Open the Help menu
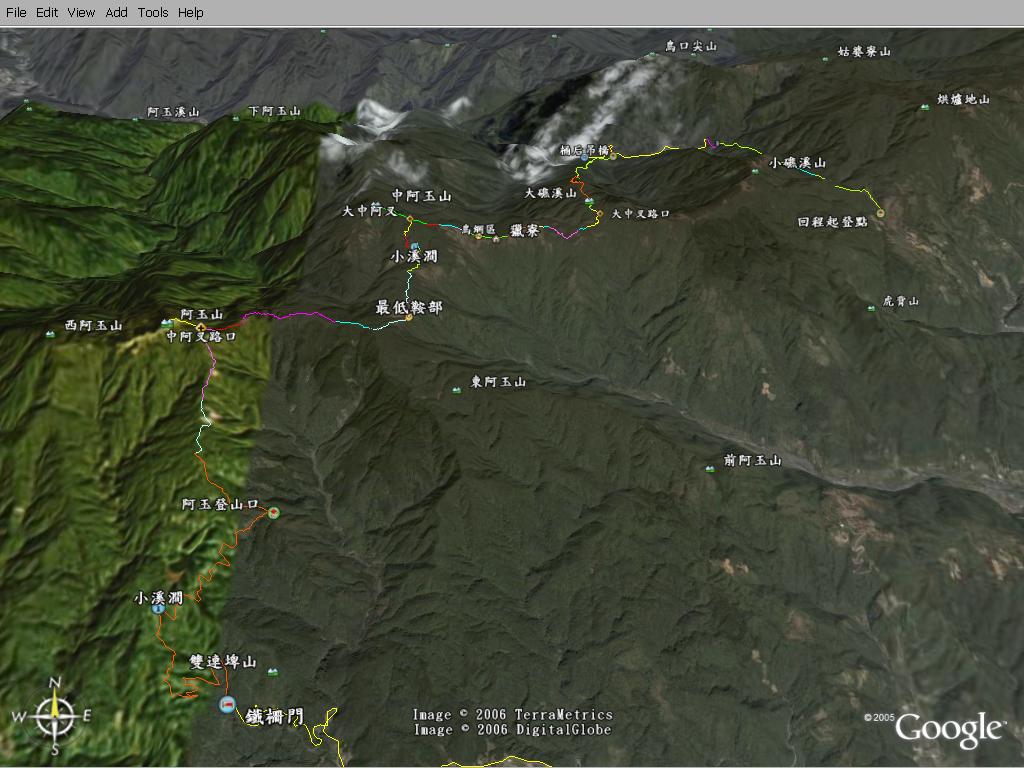This screenshot has height=768, width=1024. [x=190, y=12]
